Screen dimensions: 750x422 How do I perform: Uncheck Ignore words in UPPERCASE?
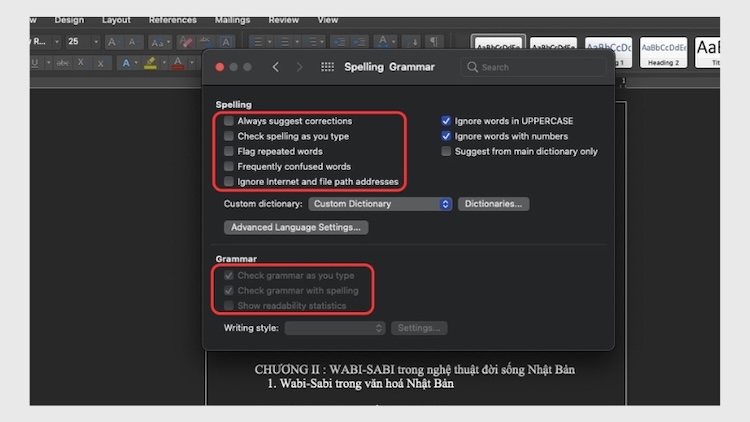click(446, 121)
